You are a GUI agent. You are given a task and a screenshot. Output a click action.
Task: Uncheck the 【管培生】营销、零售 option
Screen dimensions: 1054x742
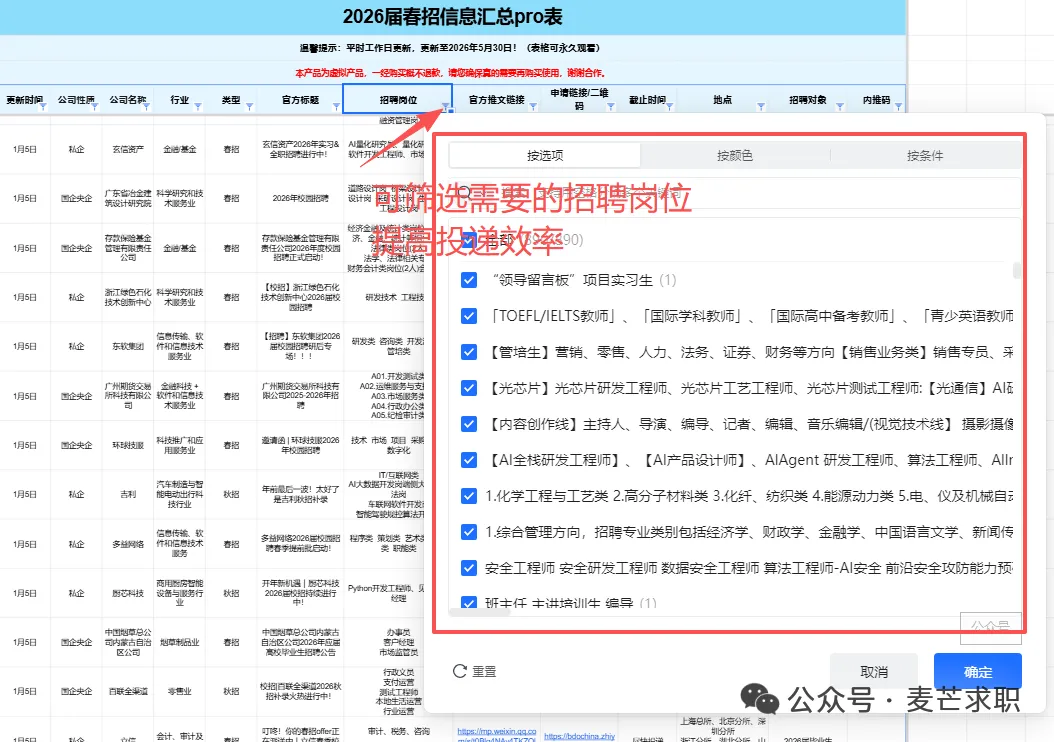[x=469, y=352]
